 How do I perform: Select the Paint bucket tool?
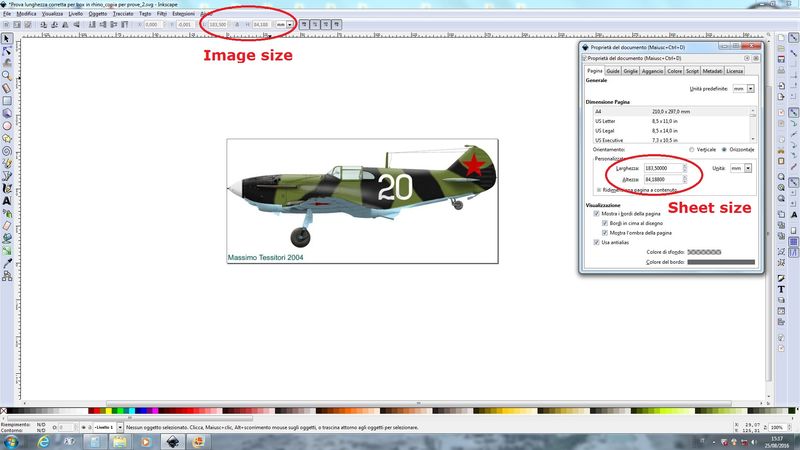7,238
